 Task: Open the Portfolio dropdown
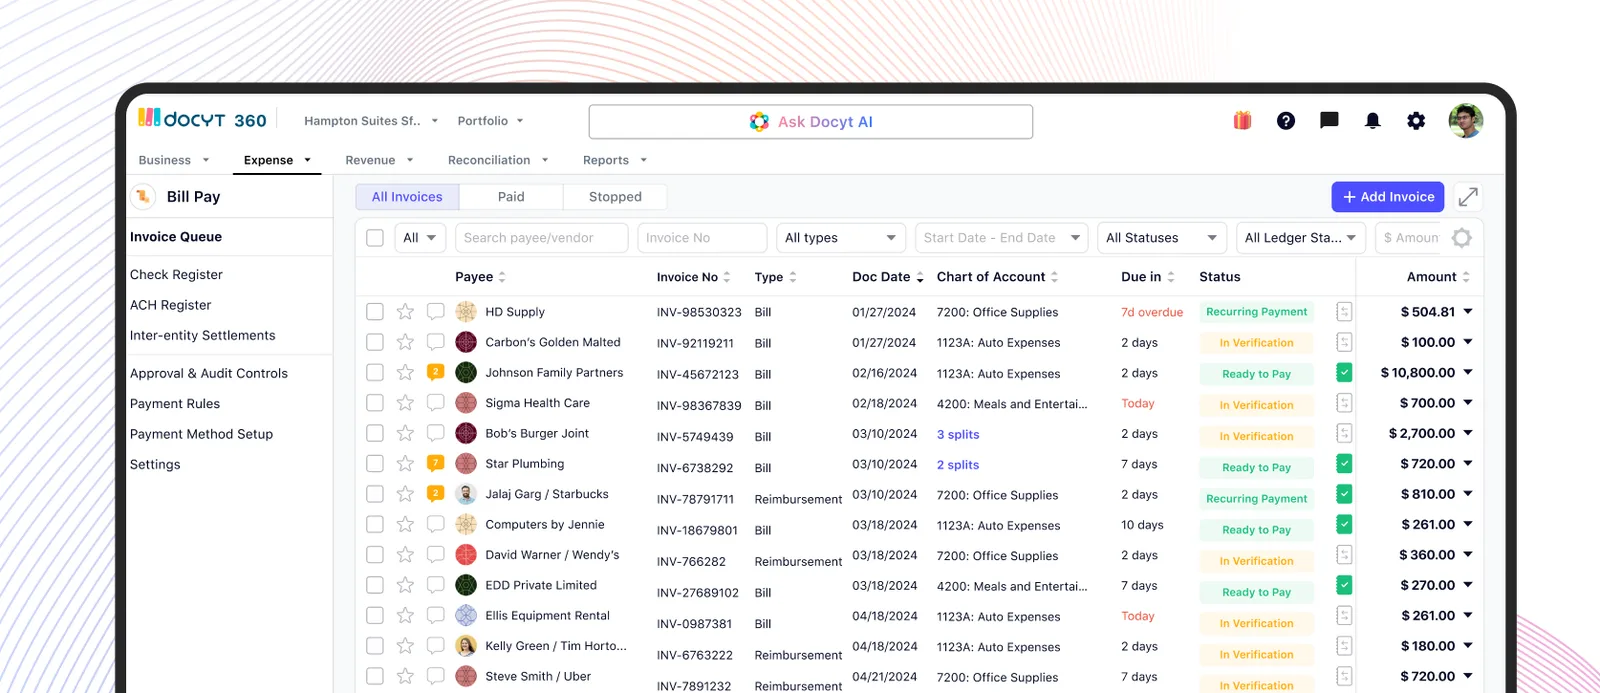490,121
